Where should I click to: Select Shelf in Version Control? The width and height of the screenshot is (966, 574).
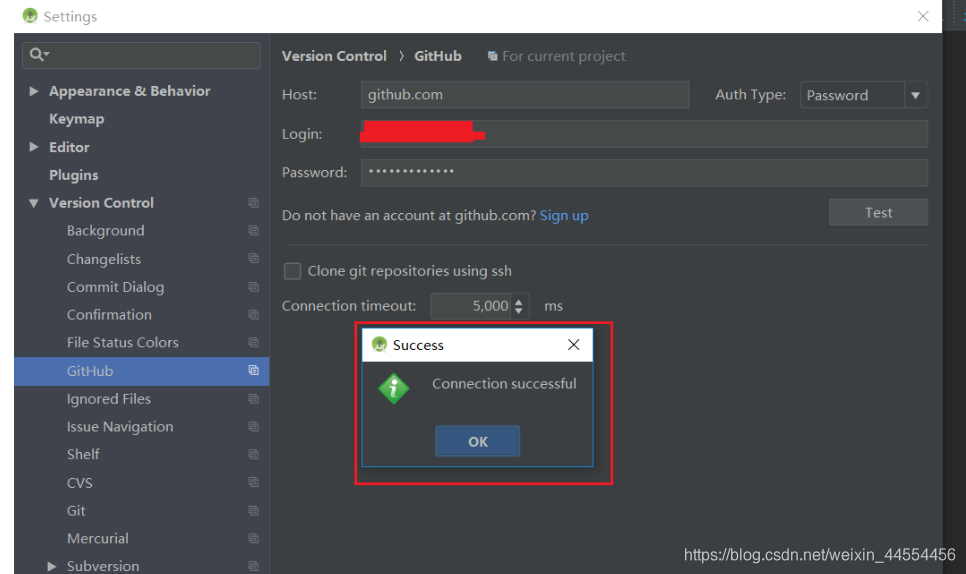pos(83,455)
